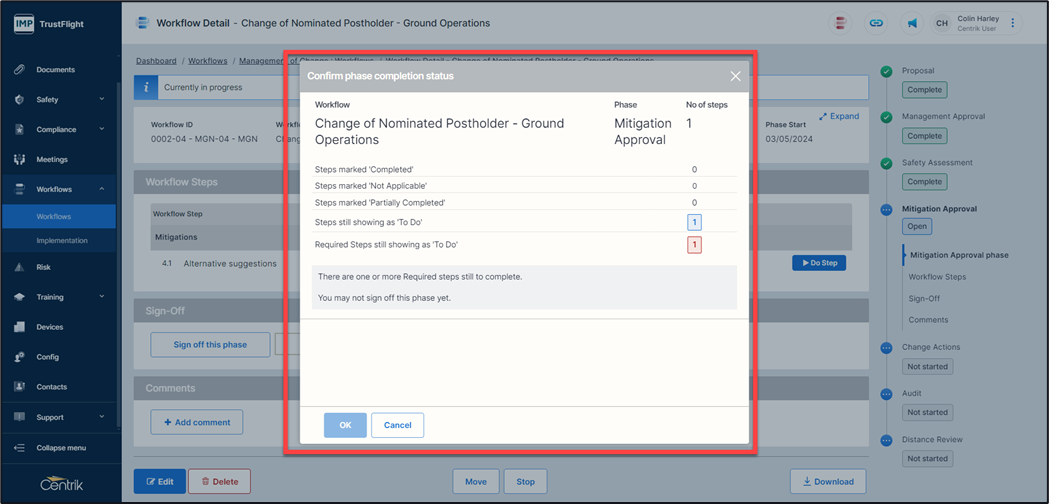Click the Change Actions Not started badge
Viewport: 1049px width, 504px height.
click(927, 367)
